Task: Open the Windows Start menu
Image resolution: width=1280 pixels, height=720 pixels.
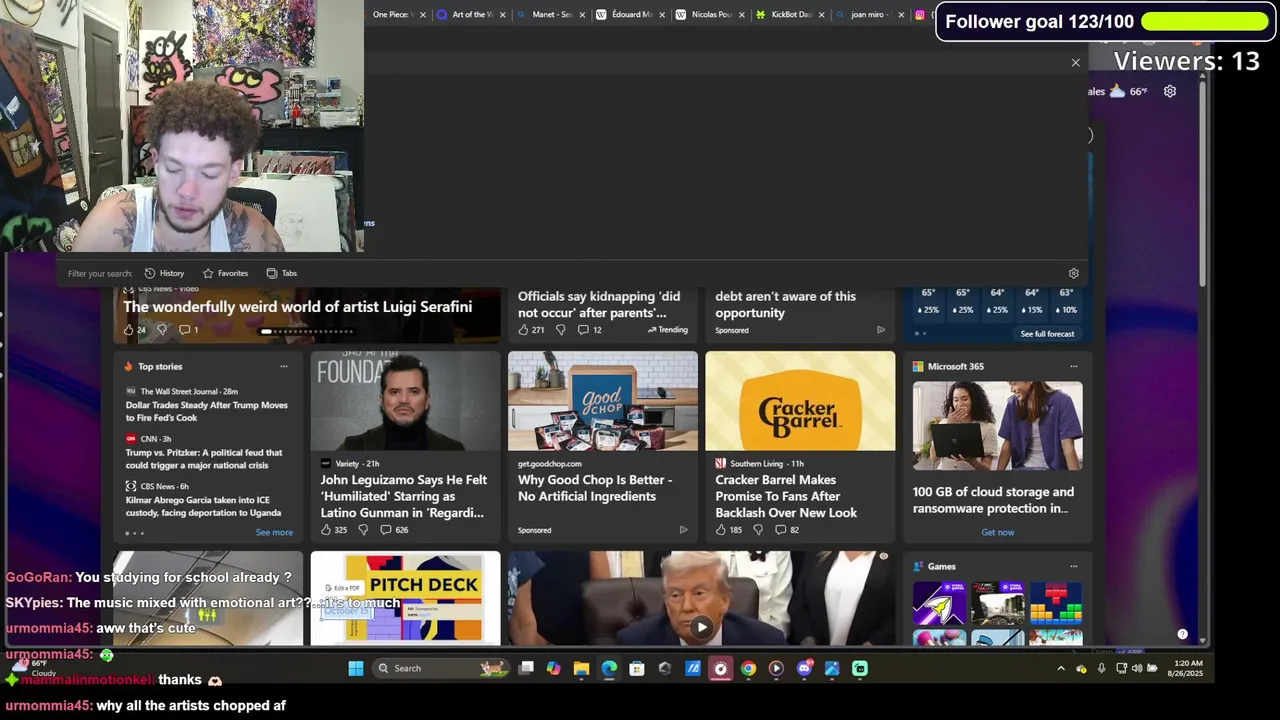Action: click(356, 668)
